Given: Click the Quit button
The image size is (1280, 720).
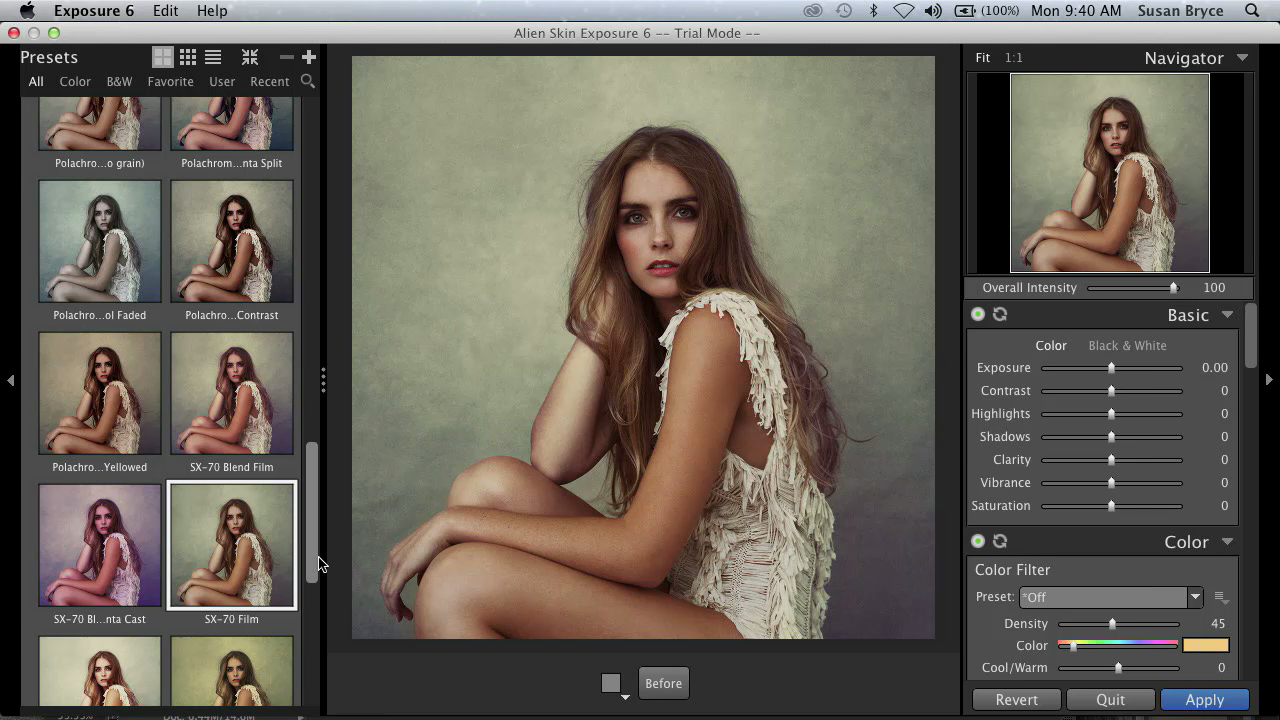Looking at the screenshot, I should (1111, 700).
